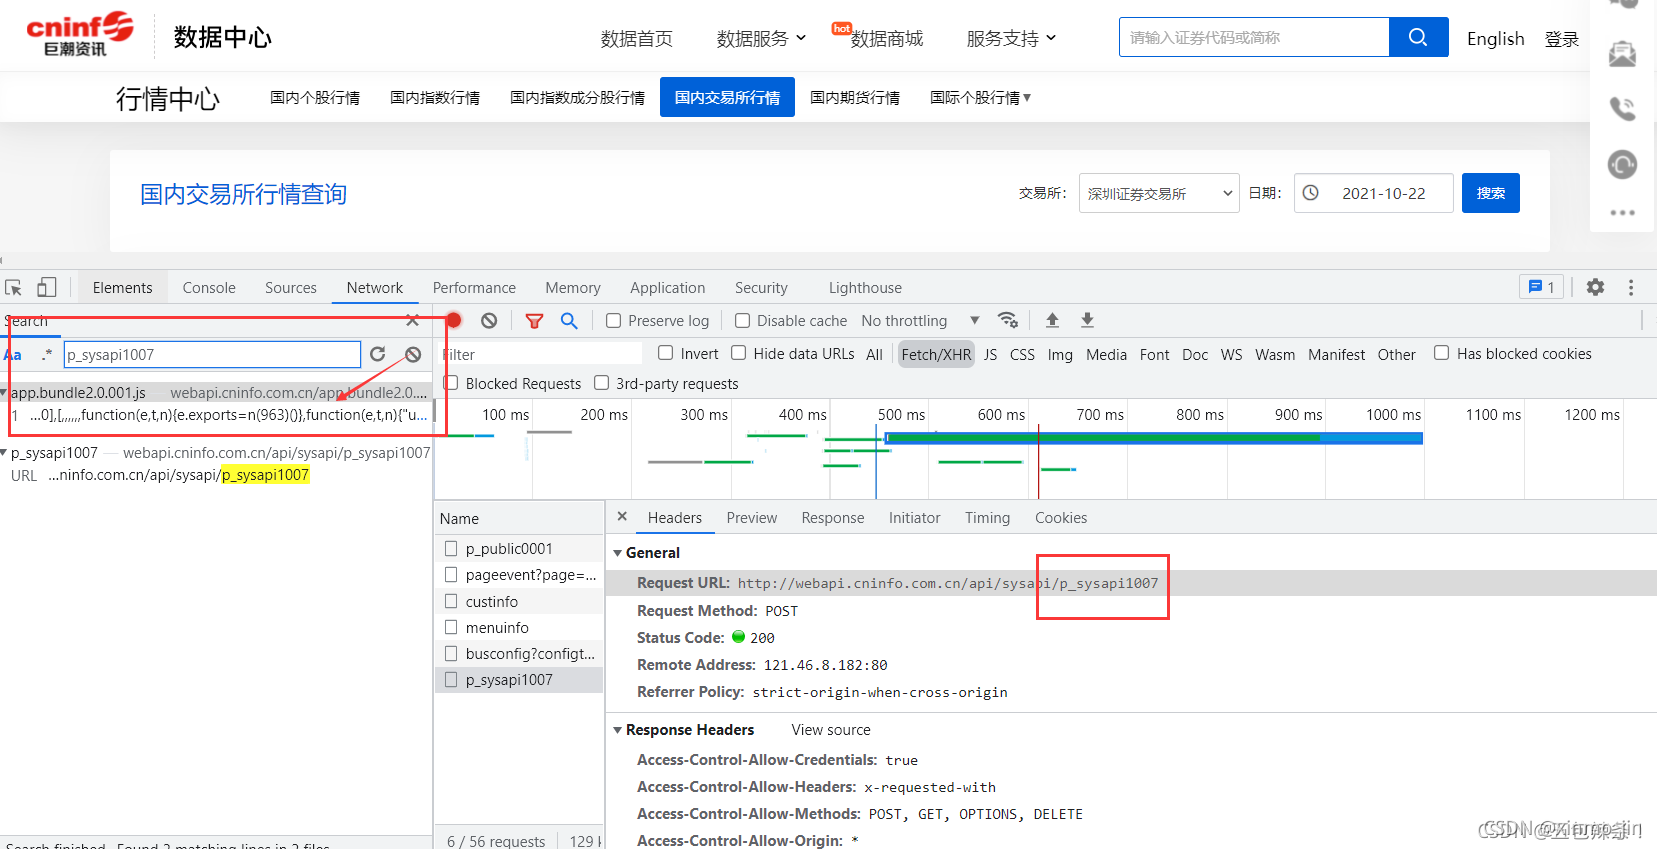Toggle the red filter funnel icon
Screen dimensions: 1657x849
click(x=534, y=321)
